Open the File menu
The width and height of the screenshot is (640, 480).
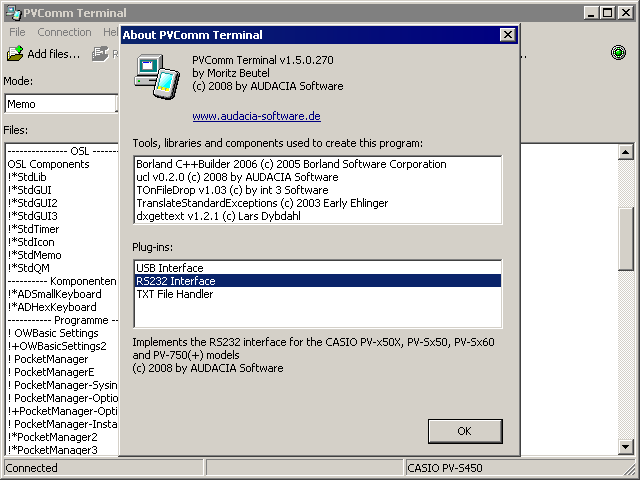[x=17, y=32]
